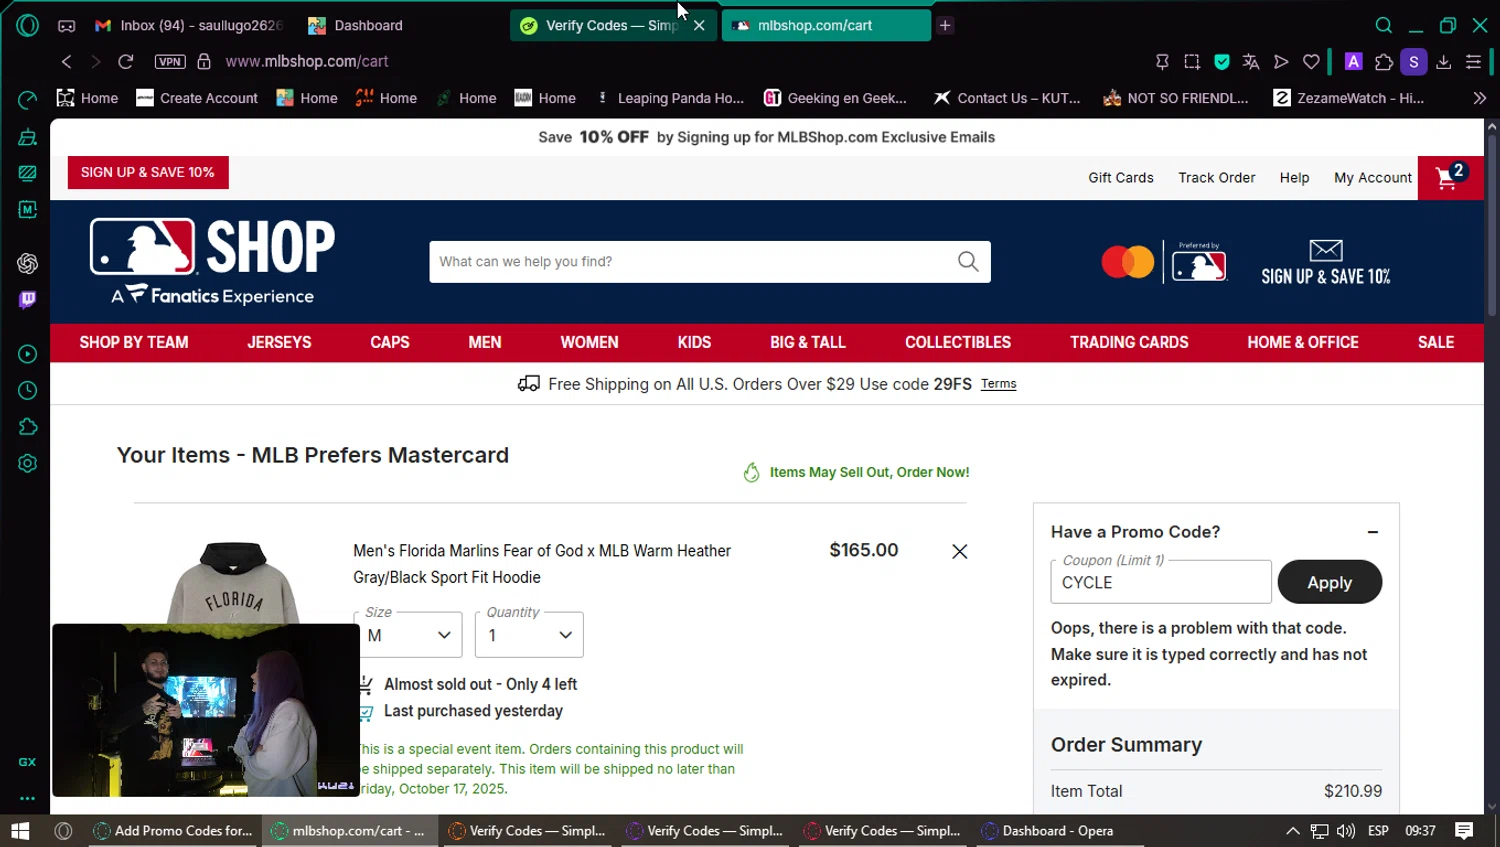The width and height of the screenshot is (1500, 847).
Task: Go back to the previous page
Action: tap(67, 61)
